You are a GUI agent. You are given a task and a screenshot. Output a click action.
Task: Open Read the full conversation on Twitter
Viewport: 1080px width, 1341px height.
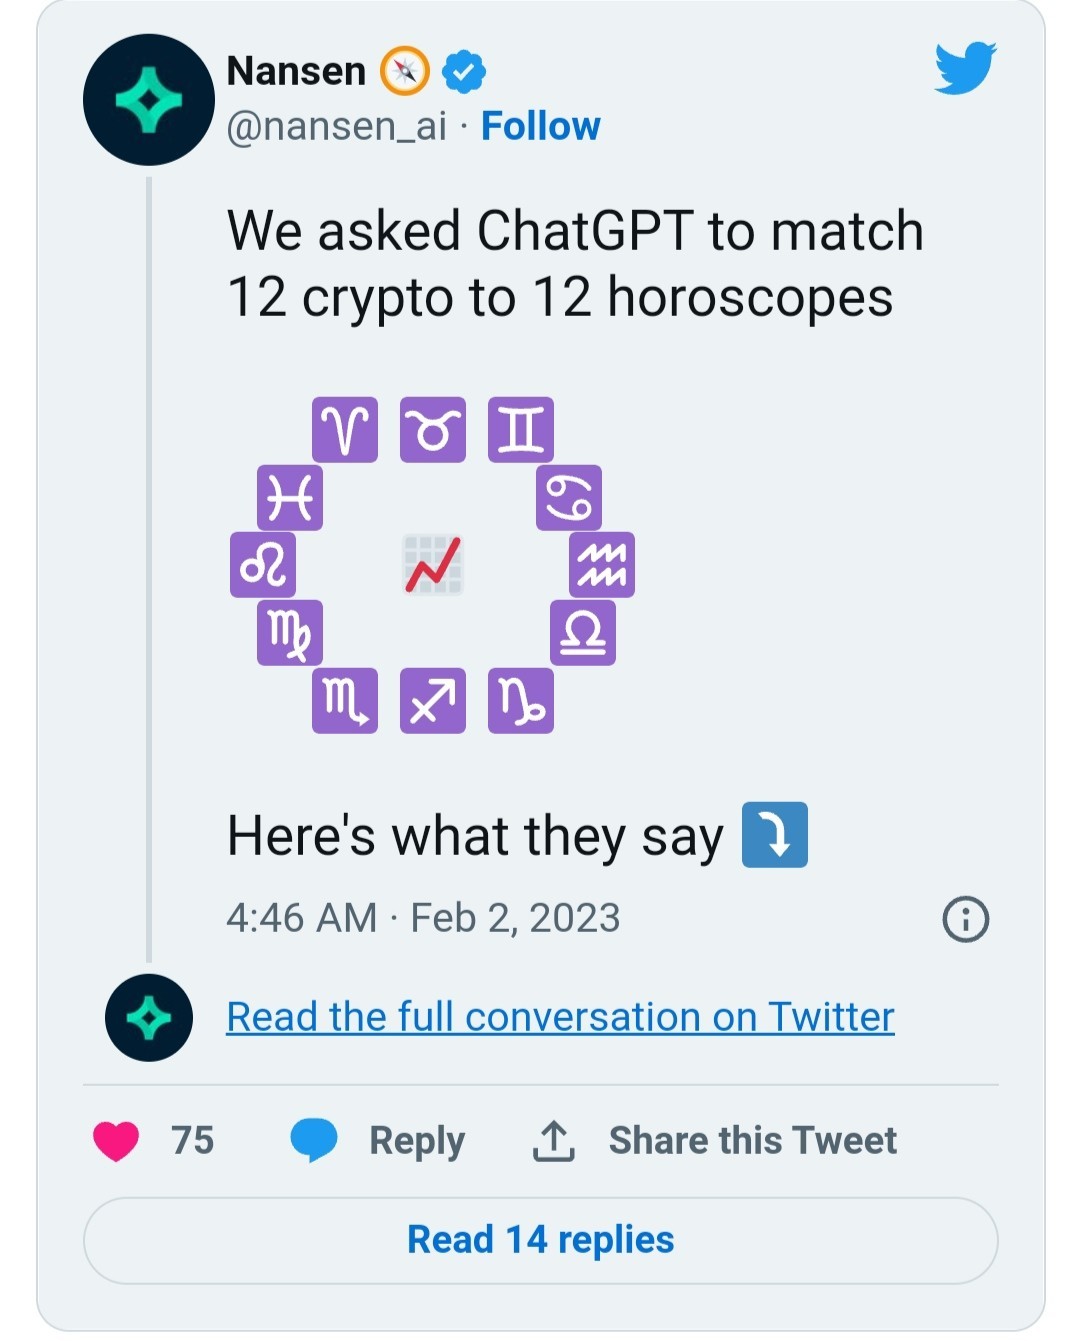pyautogui.click(x=560, y=1017)
